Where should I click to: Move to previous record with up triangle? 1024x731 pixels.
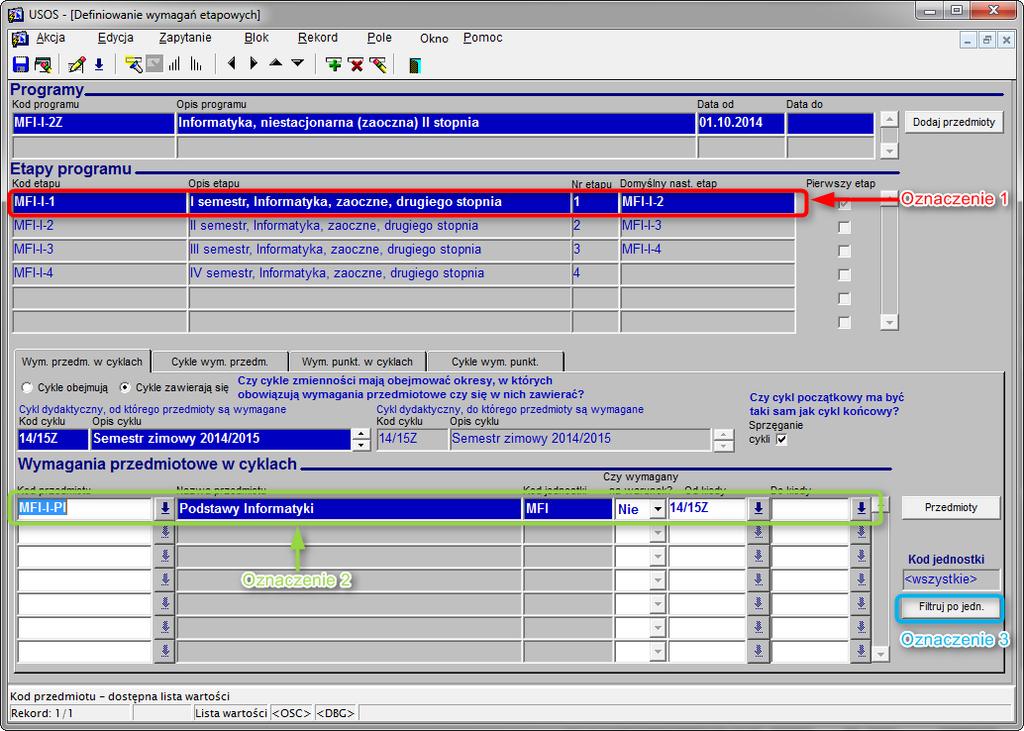tap(276, 63)
